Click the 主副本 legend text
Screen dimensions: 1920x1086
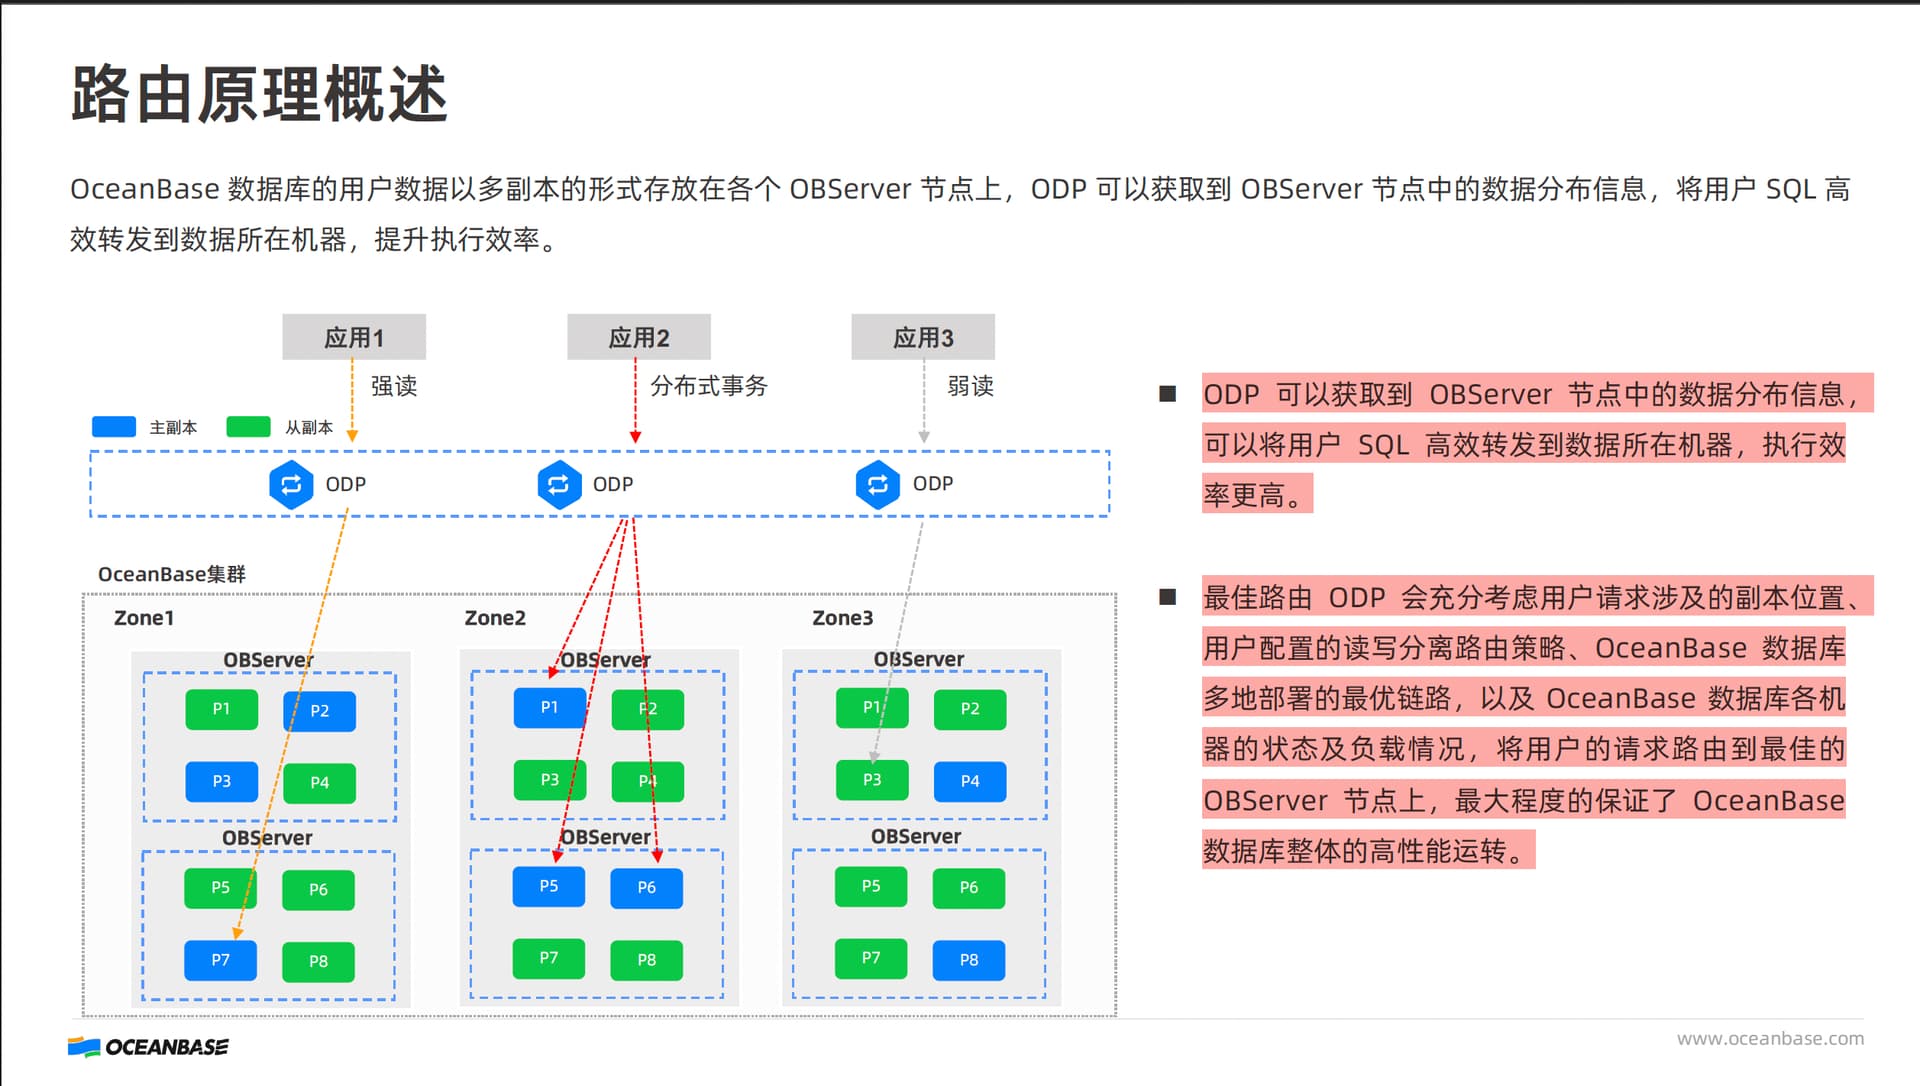tap(173, 428)
